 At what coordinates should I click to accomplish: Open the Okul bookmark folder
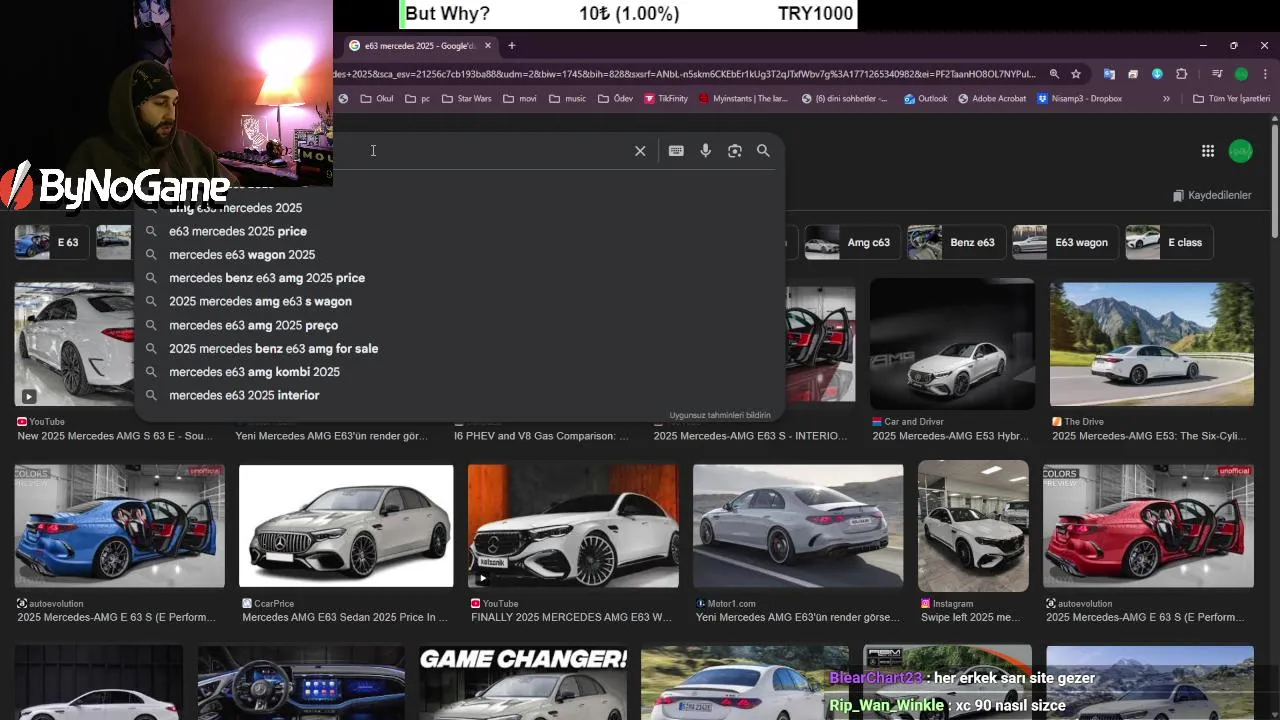[x=377, y=99]
